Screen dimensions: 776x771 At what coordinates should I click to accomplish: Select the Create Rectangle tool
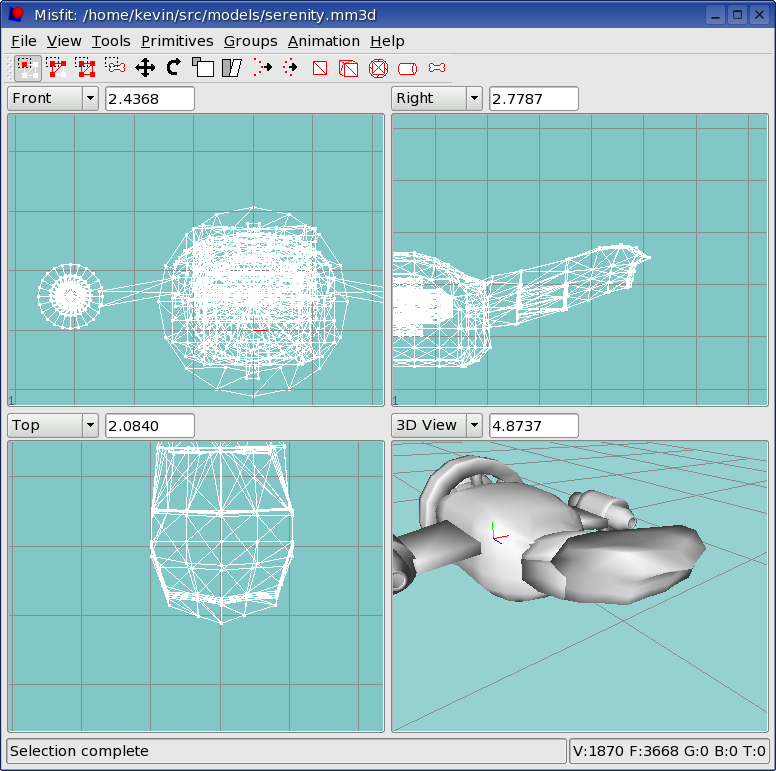[320, 68]
